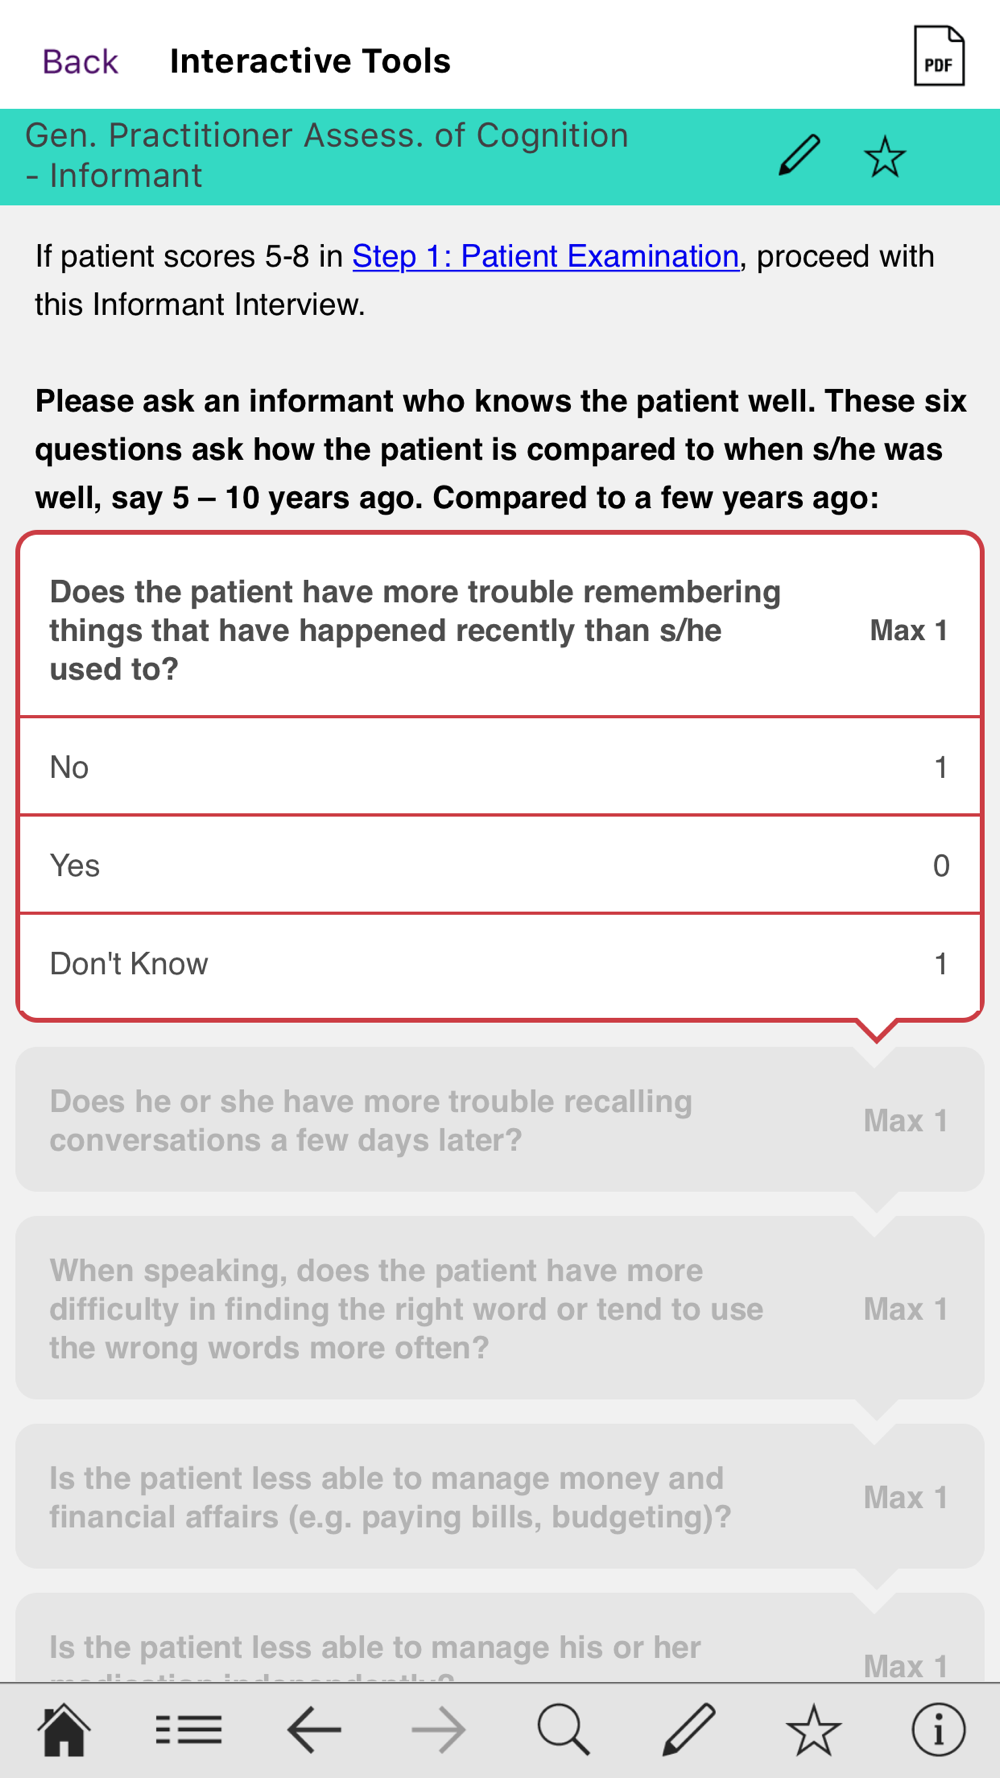Navigate forward with right arrow icon
The width and height of the screenshot is (1000, 1778).
(439, 1730)
